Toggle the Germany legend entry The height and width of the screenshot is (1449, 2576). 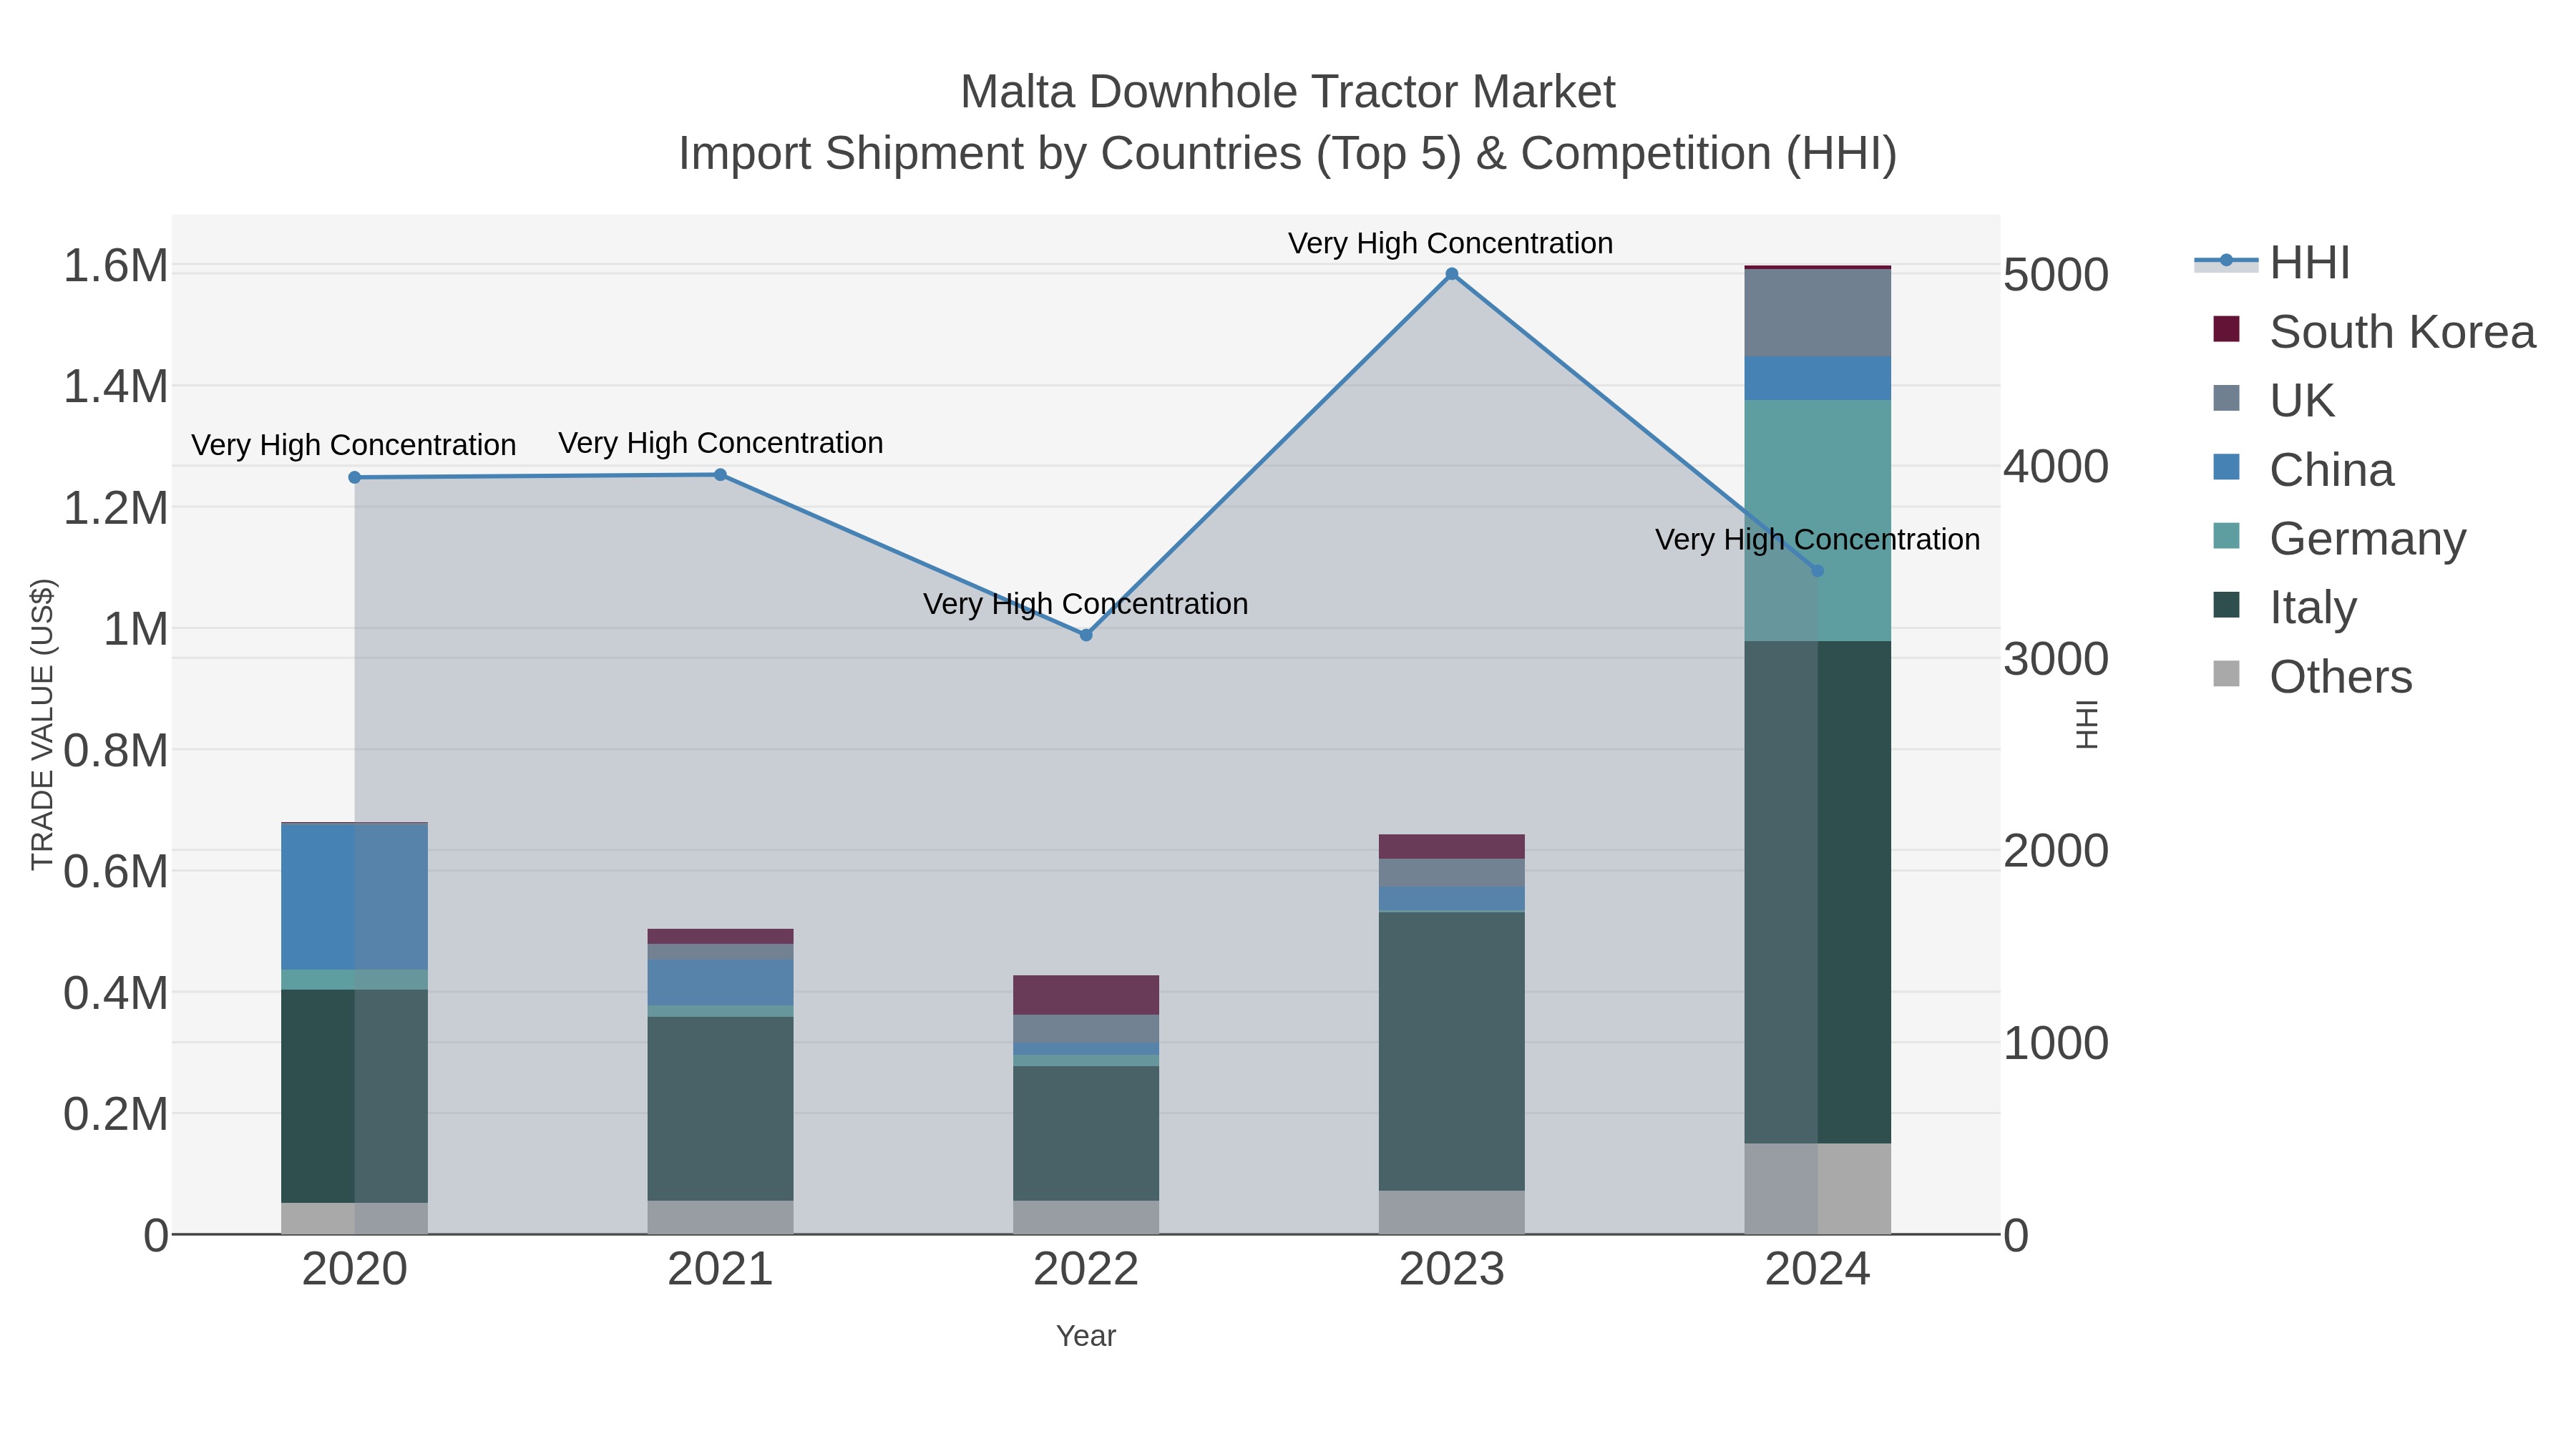click(x=2339, y=539)
